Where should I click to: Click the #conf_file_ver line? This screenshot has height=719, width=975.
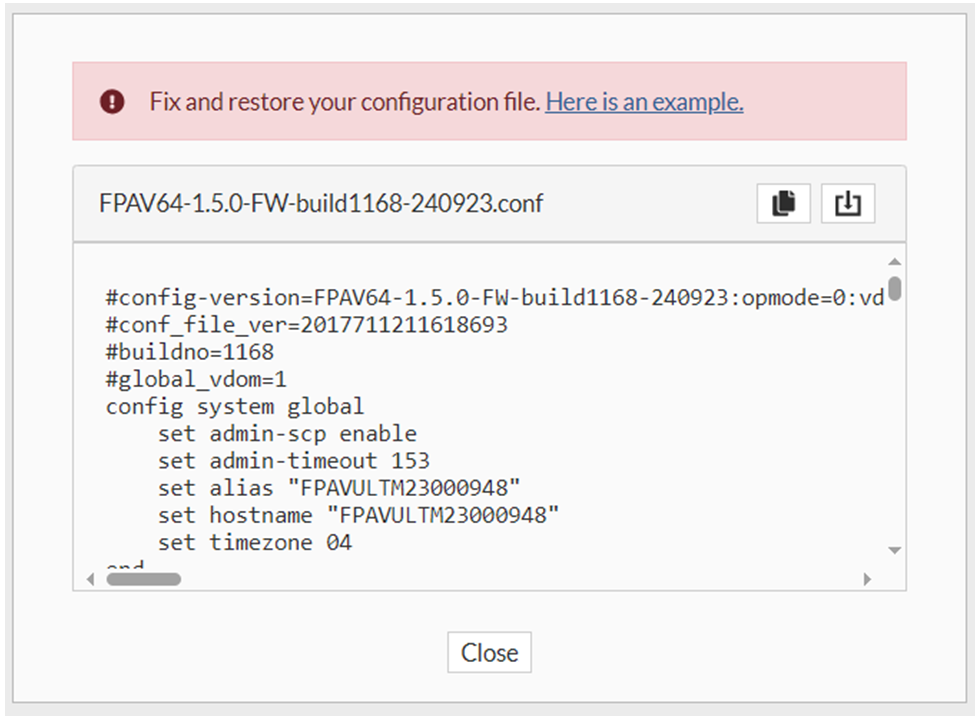(306, 325)
